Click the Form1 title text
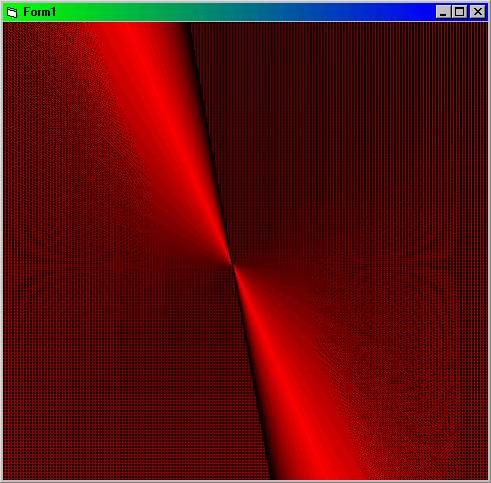 [40, 12]
